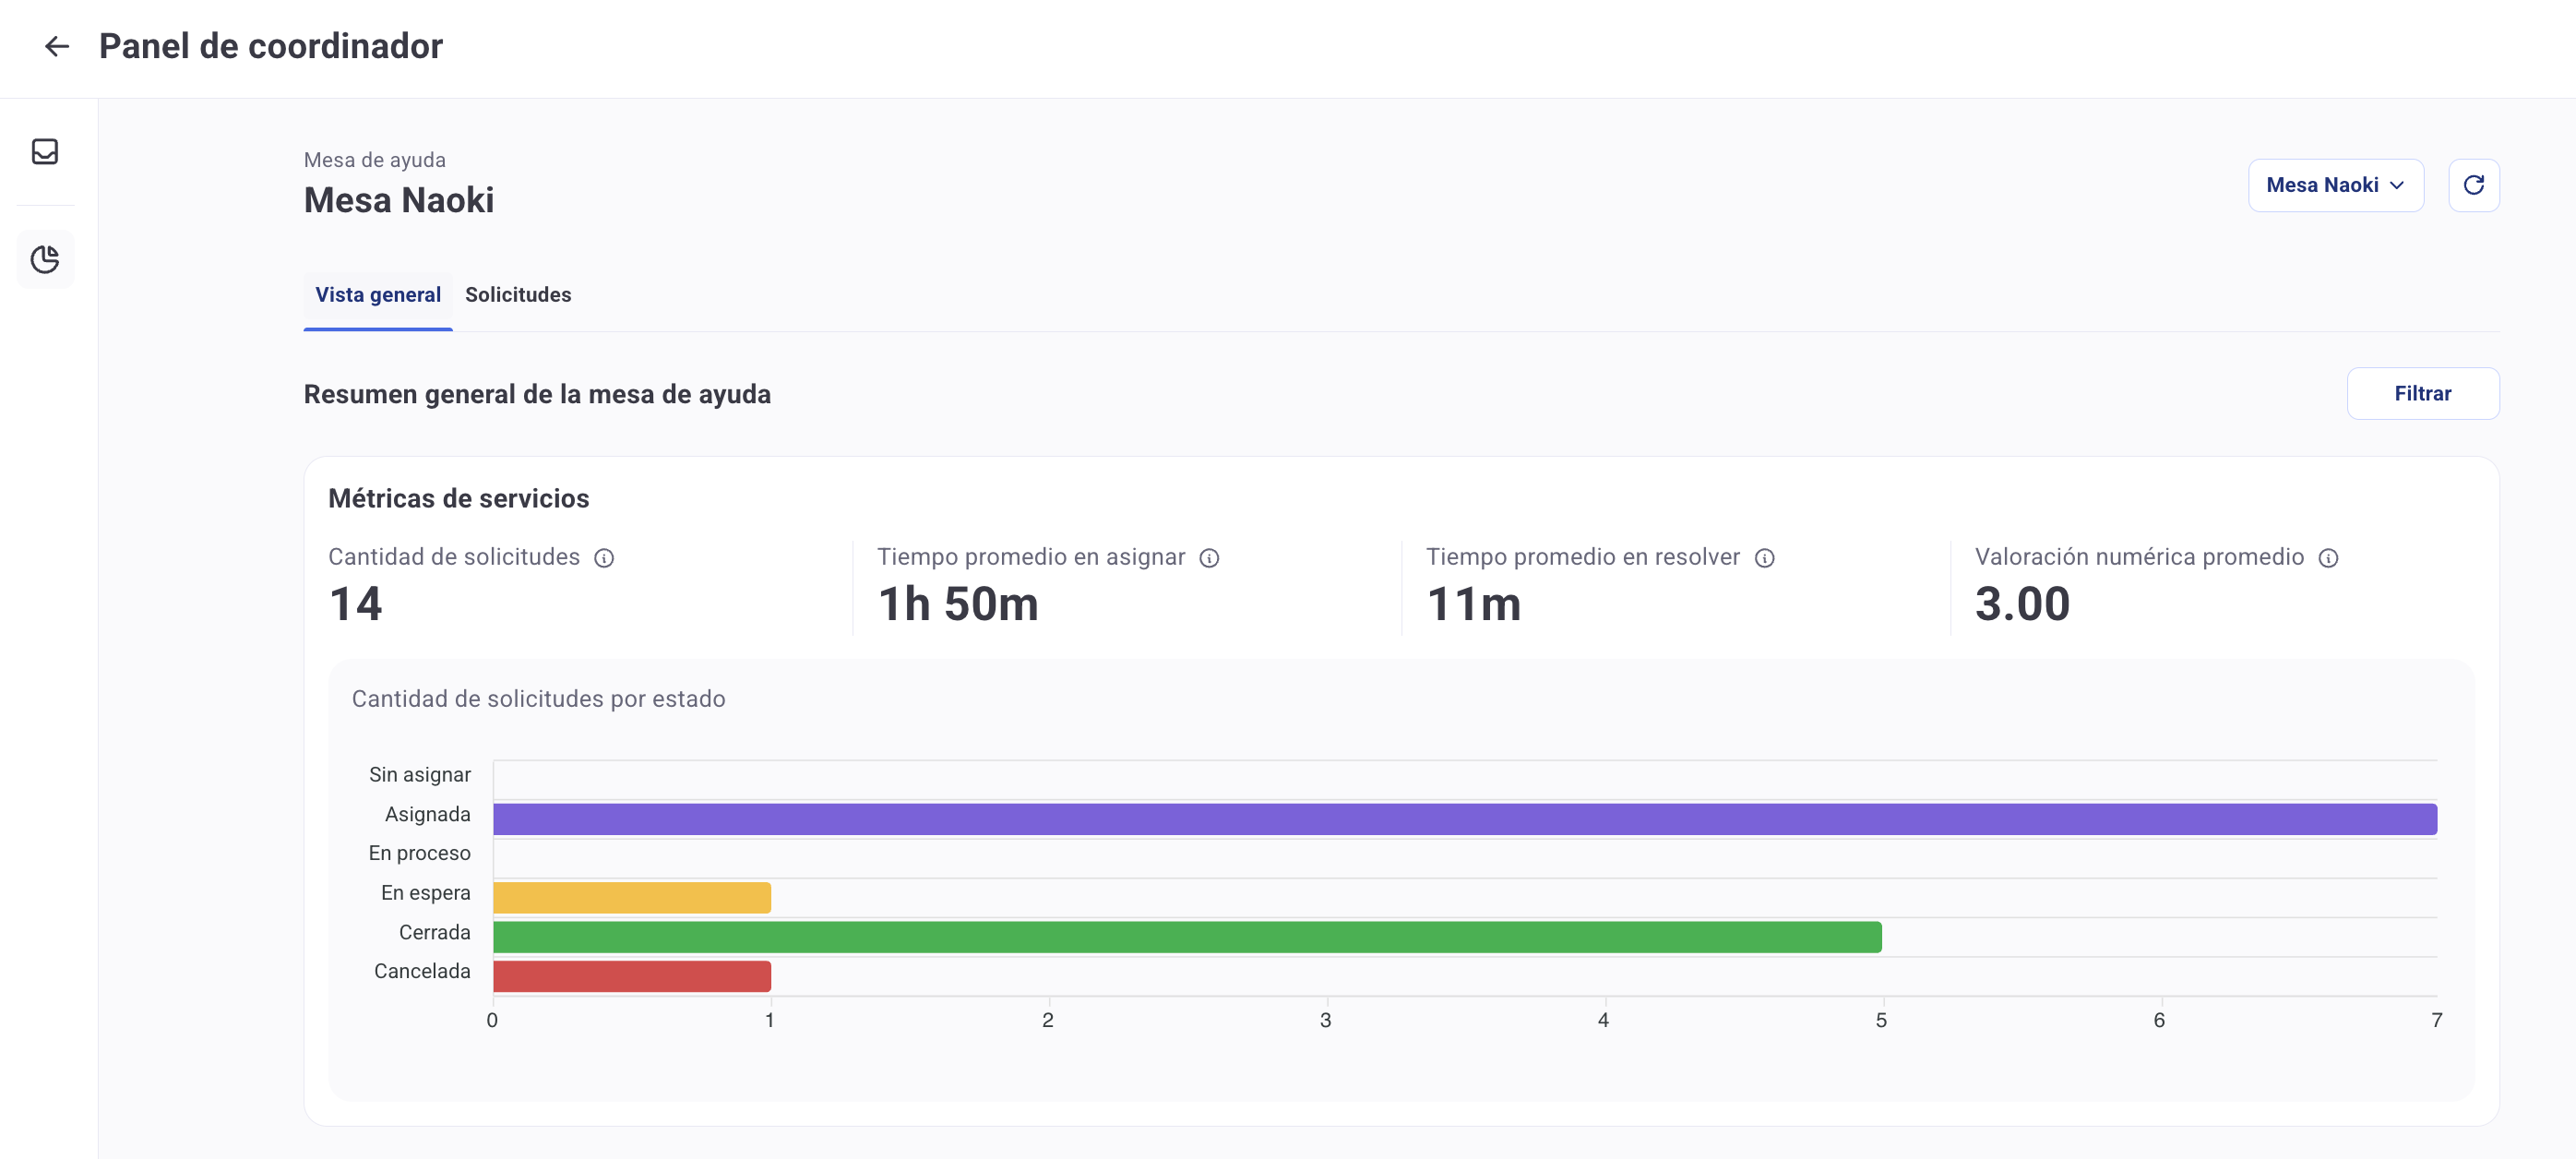Select the Vista general tab

point(378,295)
